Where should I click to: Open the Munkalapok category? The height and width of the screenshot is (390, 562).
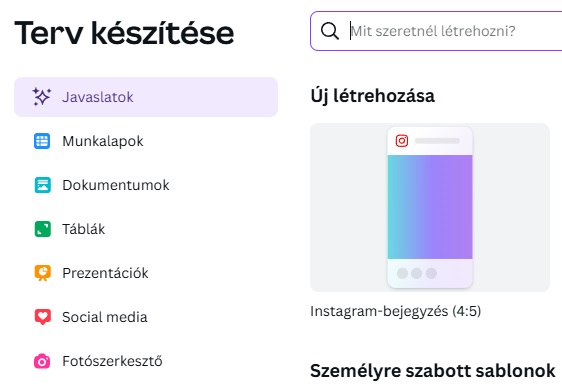tap(146, 141)
